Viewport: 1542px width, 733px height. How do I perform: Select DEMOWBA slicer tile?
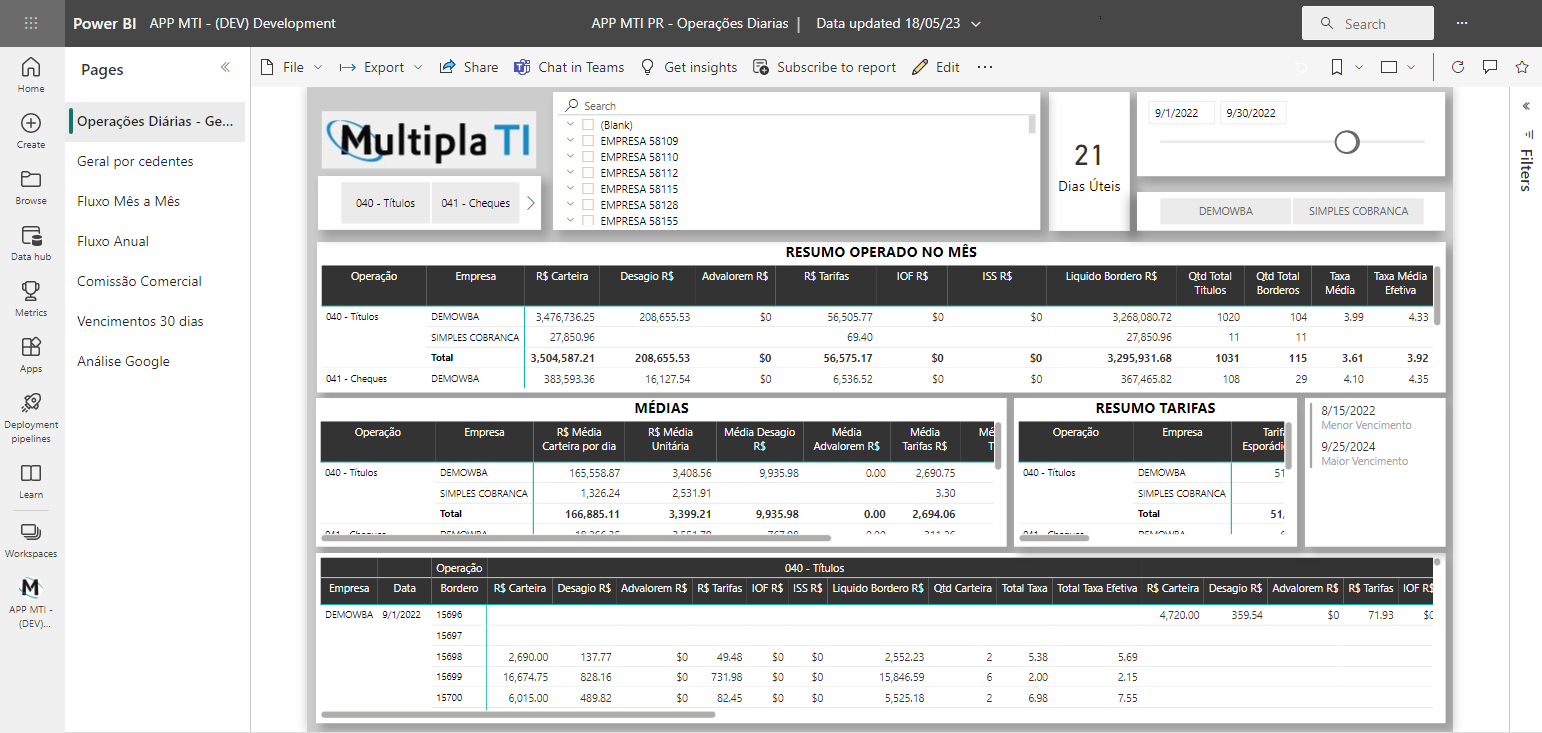[x=1226, y=211]
